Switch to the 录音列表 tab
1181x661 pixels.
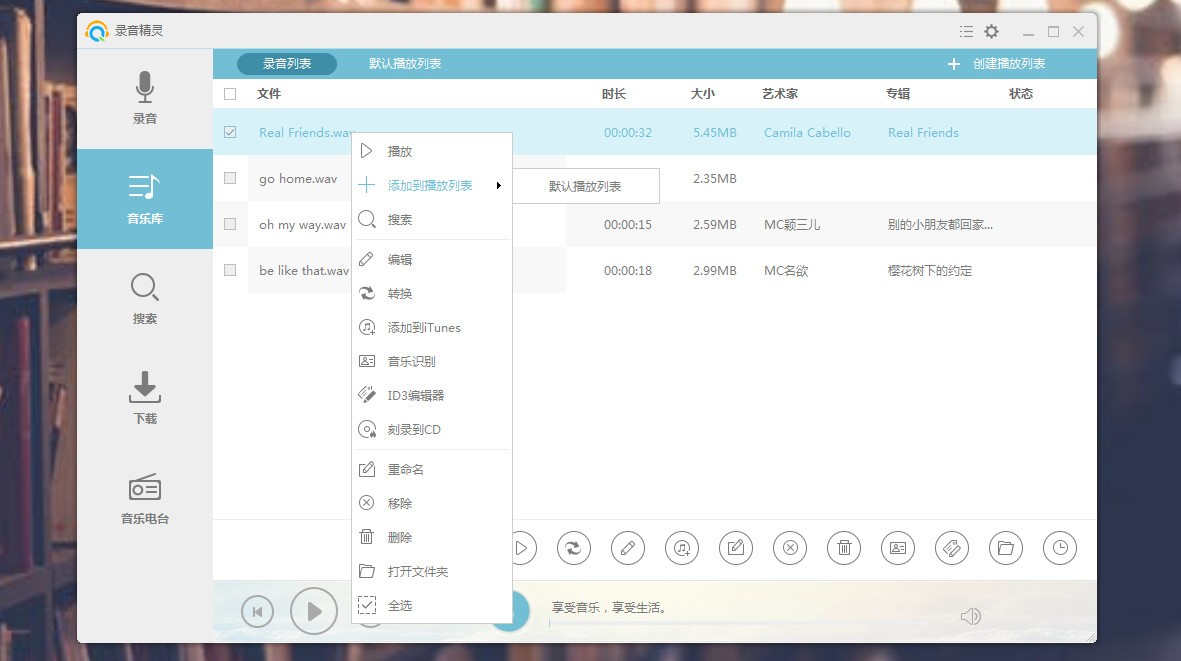tap(287, 64)
